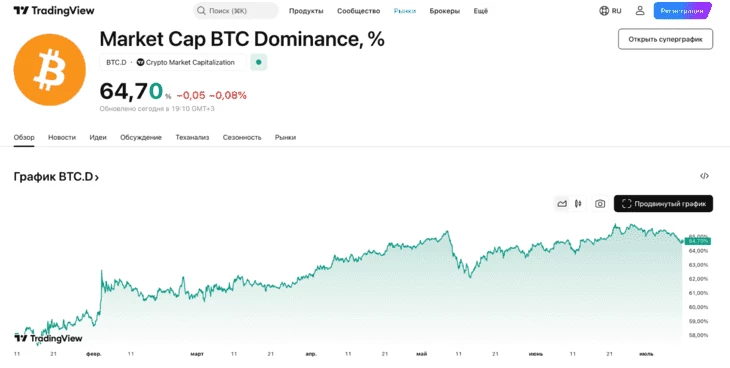Switch to the Новости tab
The width and height of the screenshot is (730, 368).
pos(62,137)
